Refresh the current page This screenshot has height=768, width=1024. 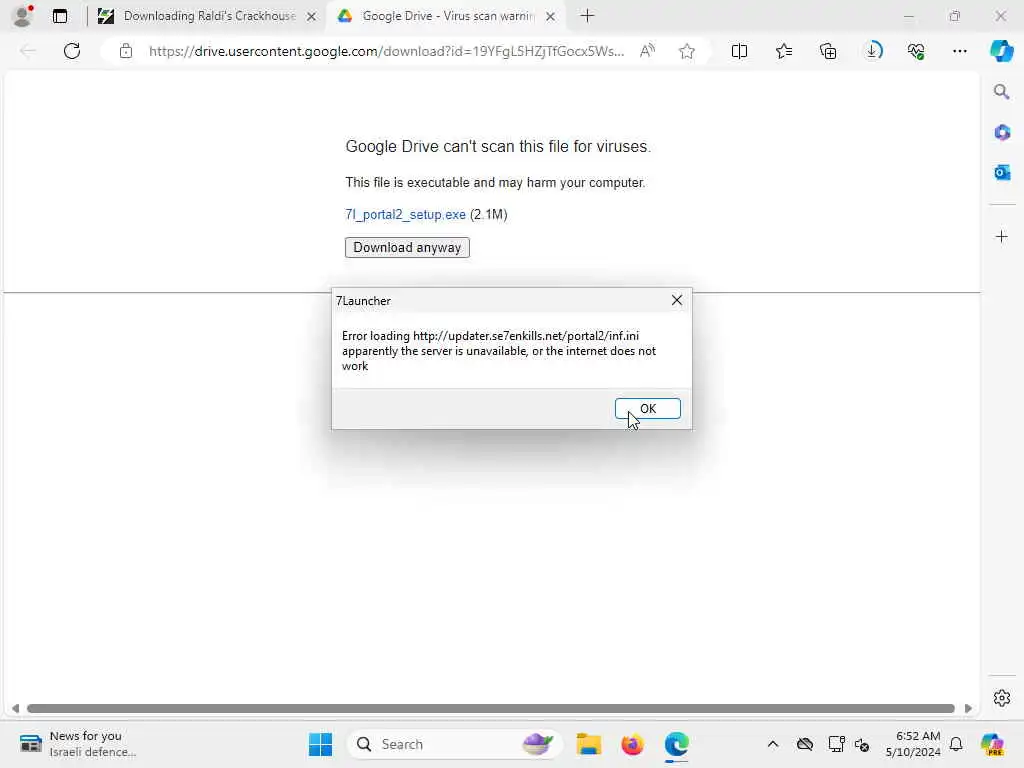point(72,51)
